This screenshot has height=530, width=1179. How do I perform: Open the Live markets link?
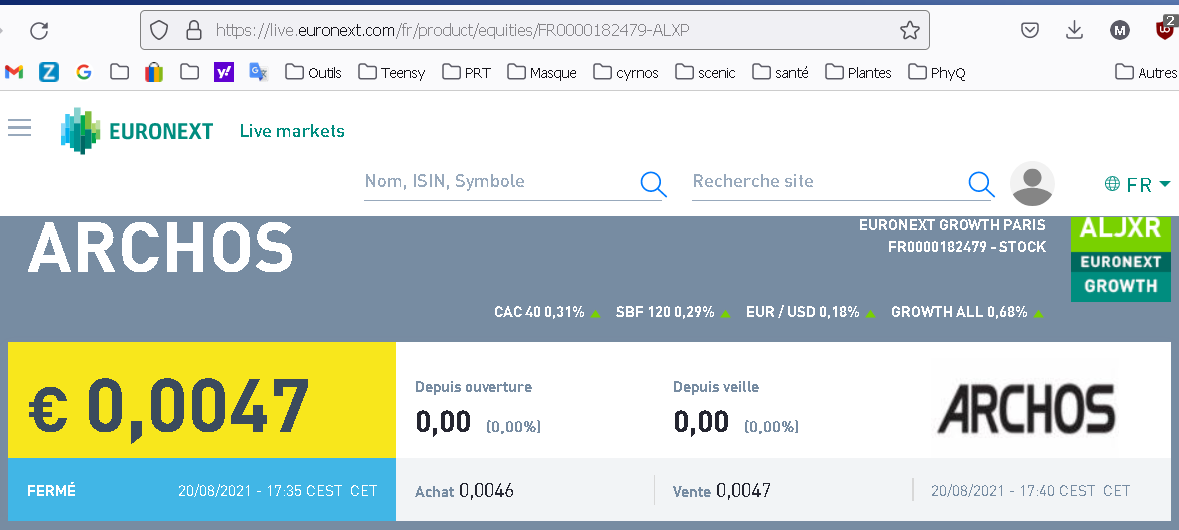point(292,131)
